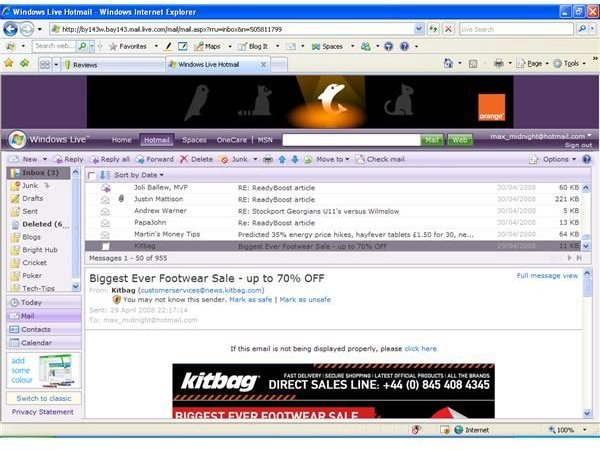Image resolution: width=600 pixels, height=450 pixels.
Task: Click the folder list scroll down arrow
Action: [75, 286]
